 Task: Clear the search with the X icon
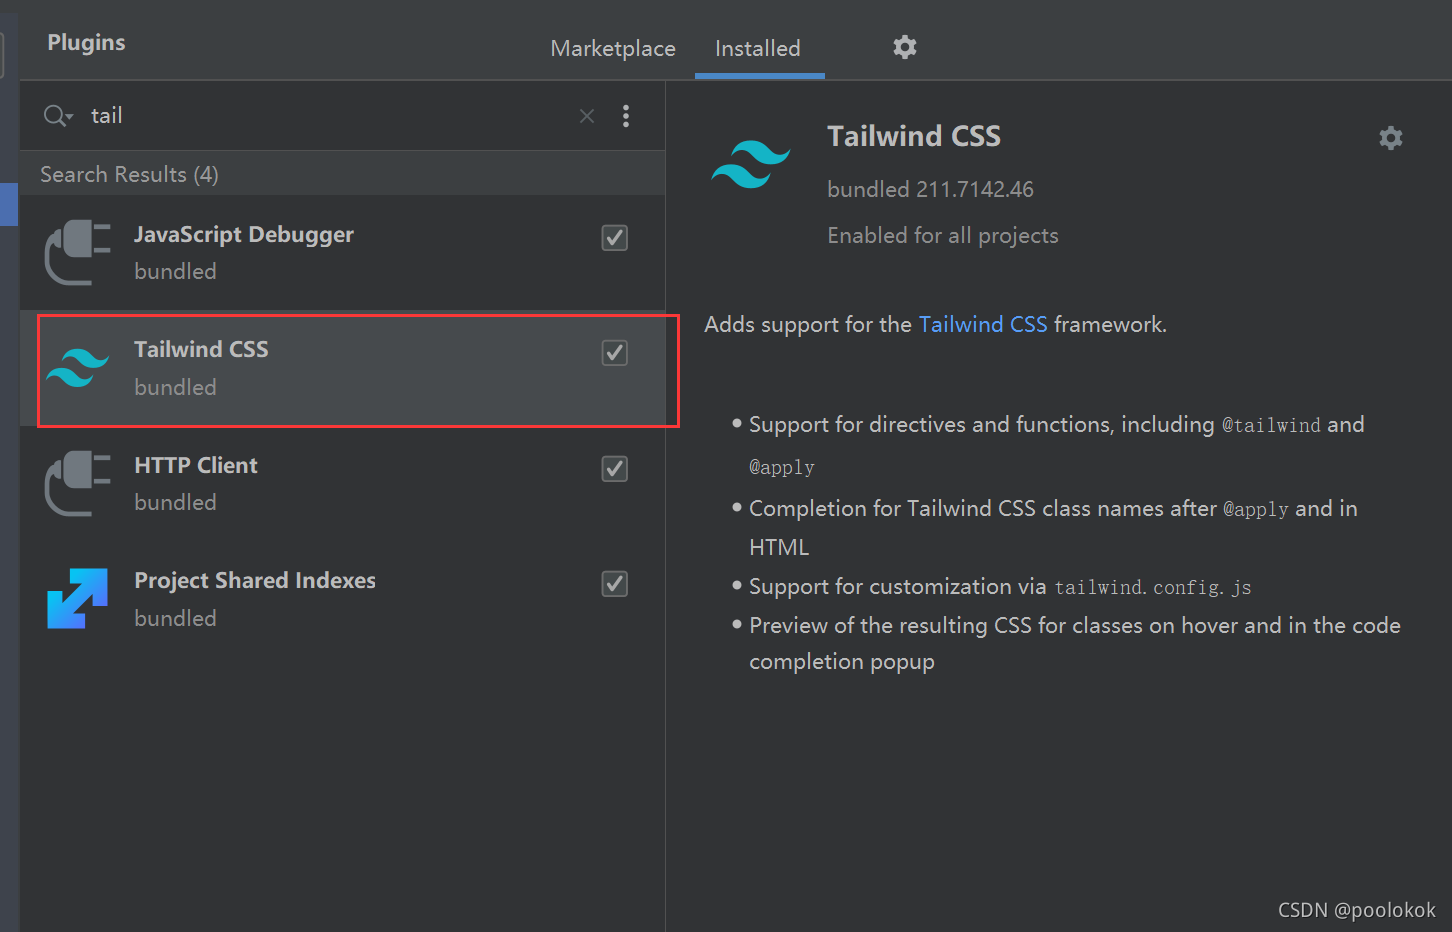(586, 115)
